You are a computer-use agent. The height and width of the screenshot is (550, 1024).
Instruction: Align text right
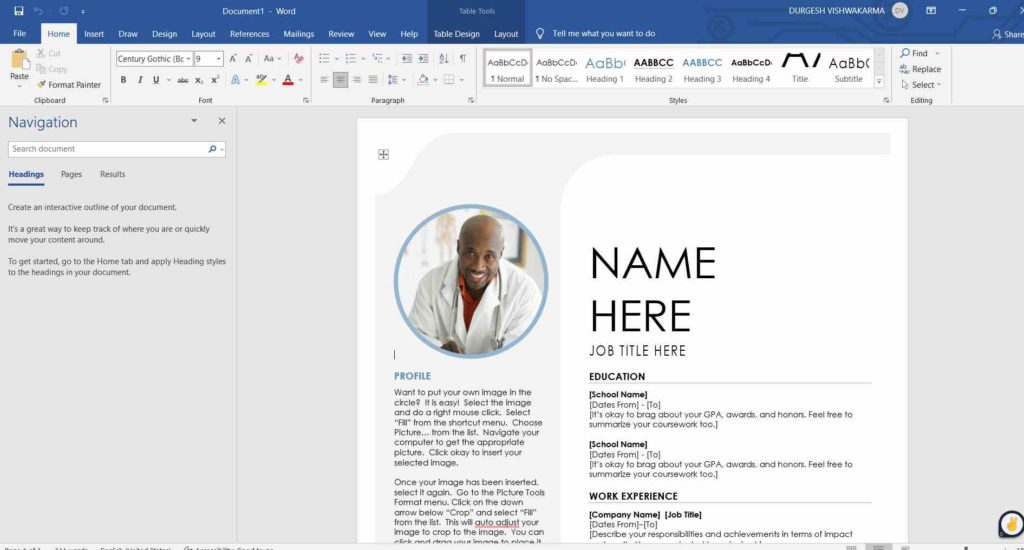(x=357, y=80)
